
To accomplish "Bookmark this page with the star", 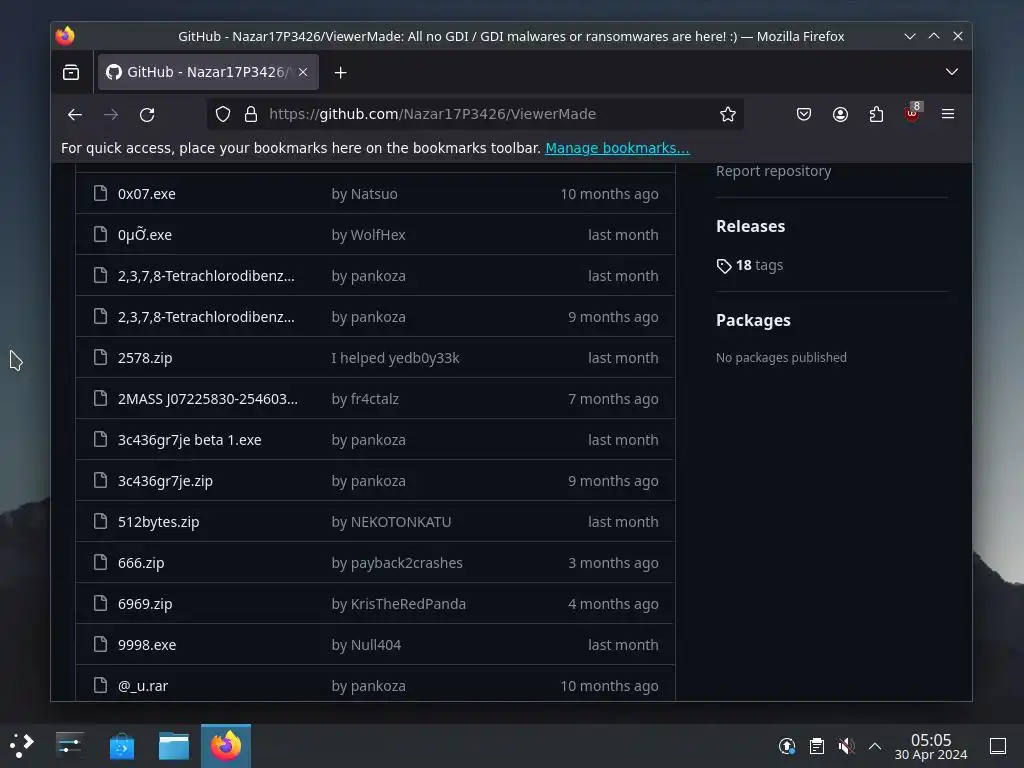I will pyautogui.click(x=728, y=114).
